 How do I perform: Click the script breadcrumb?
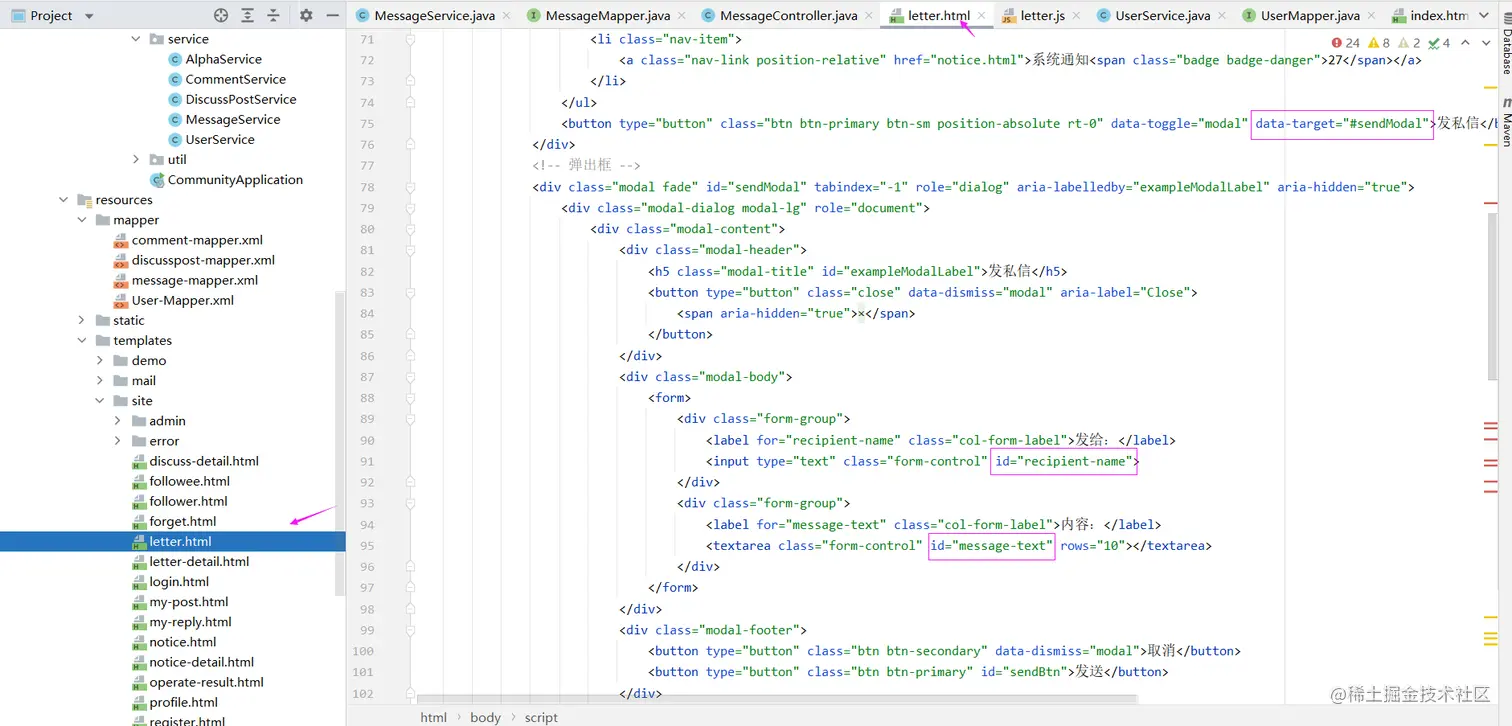[x=541, y=717]
